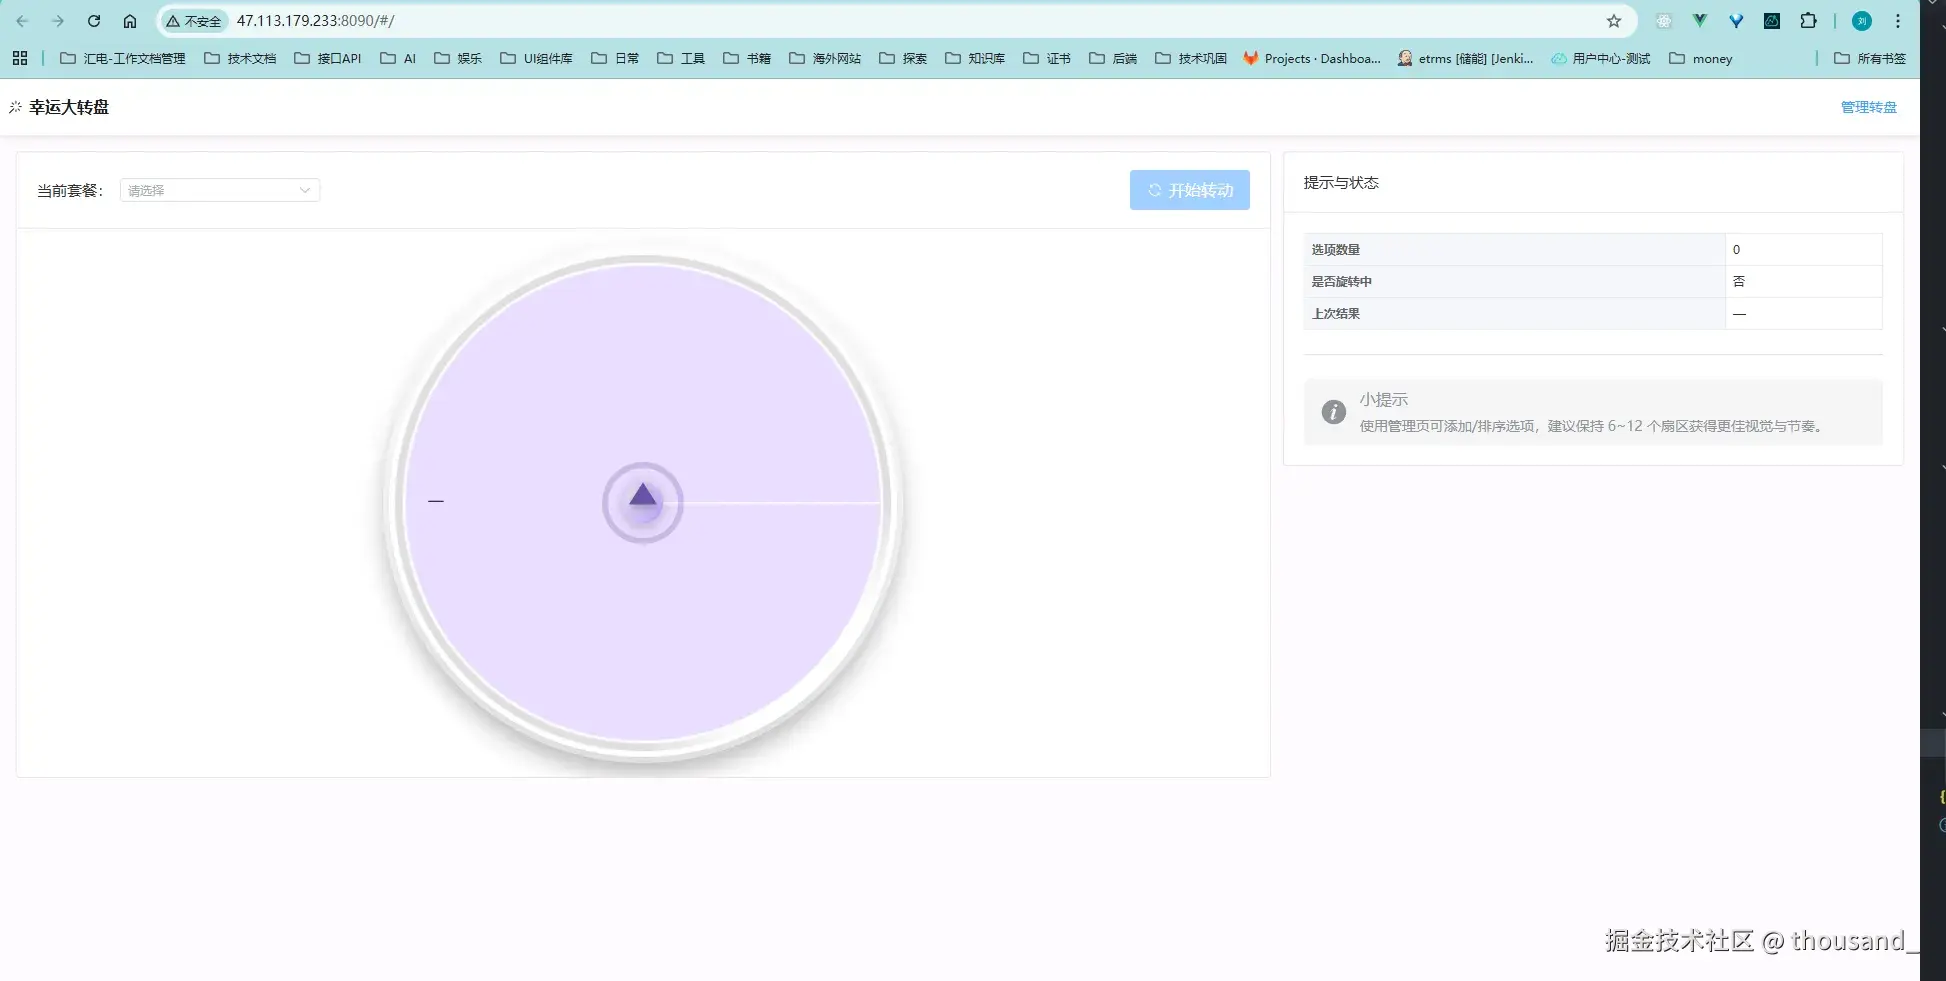Viewport: 1946px width, 981px height.
Task: Open the browser profile avatar
Action: coord(1862,21)
